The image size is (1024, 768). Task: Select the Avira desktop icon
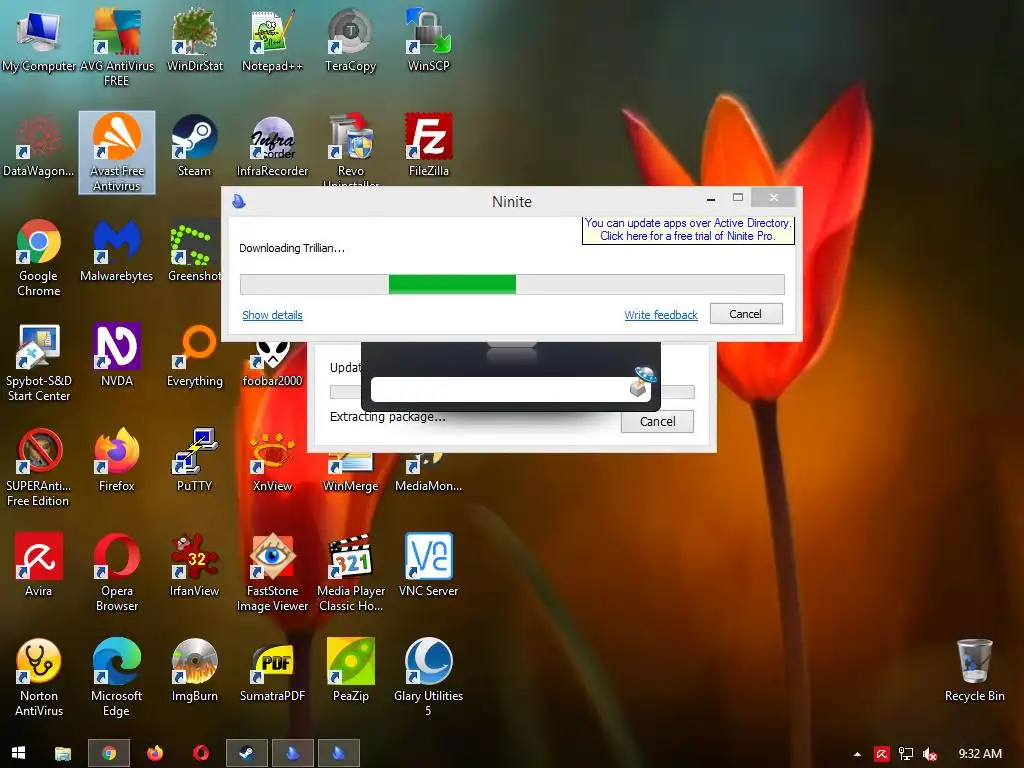coord(39,566)
